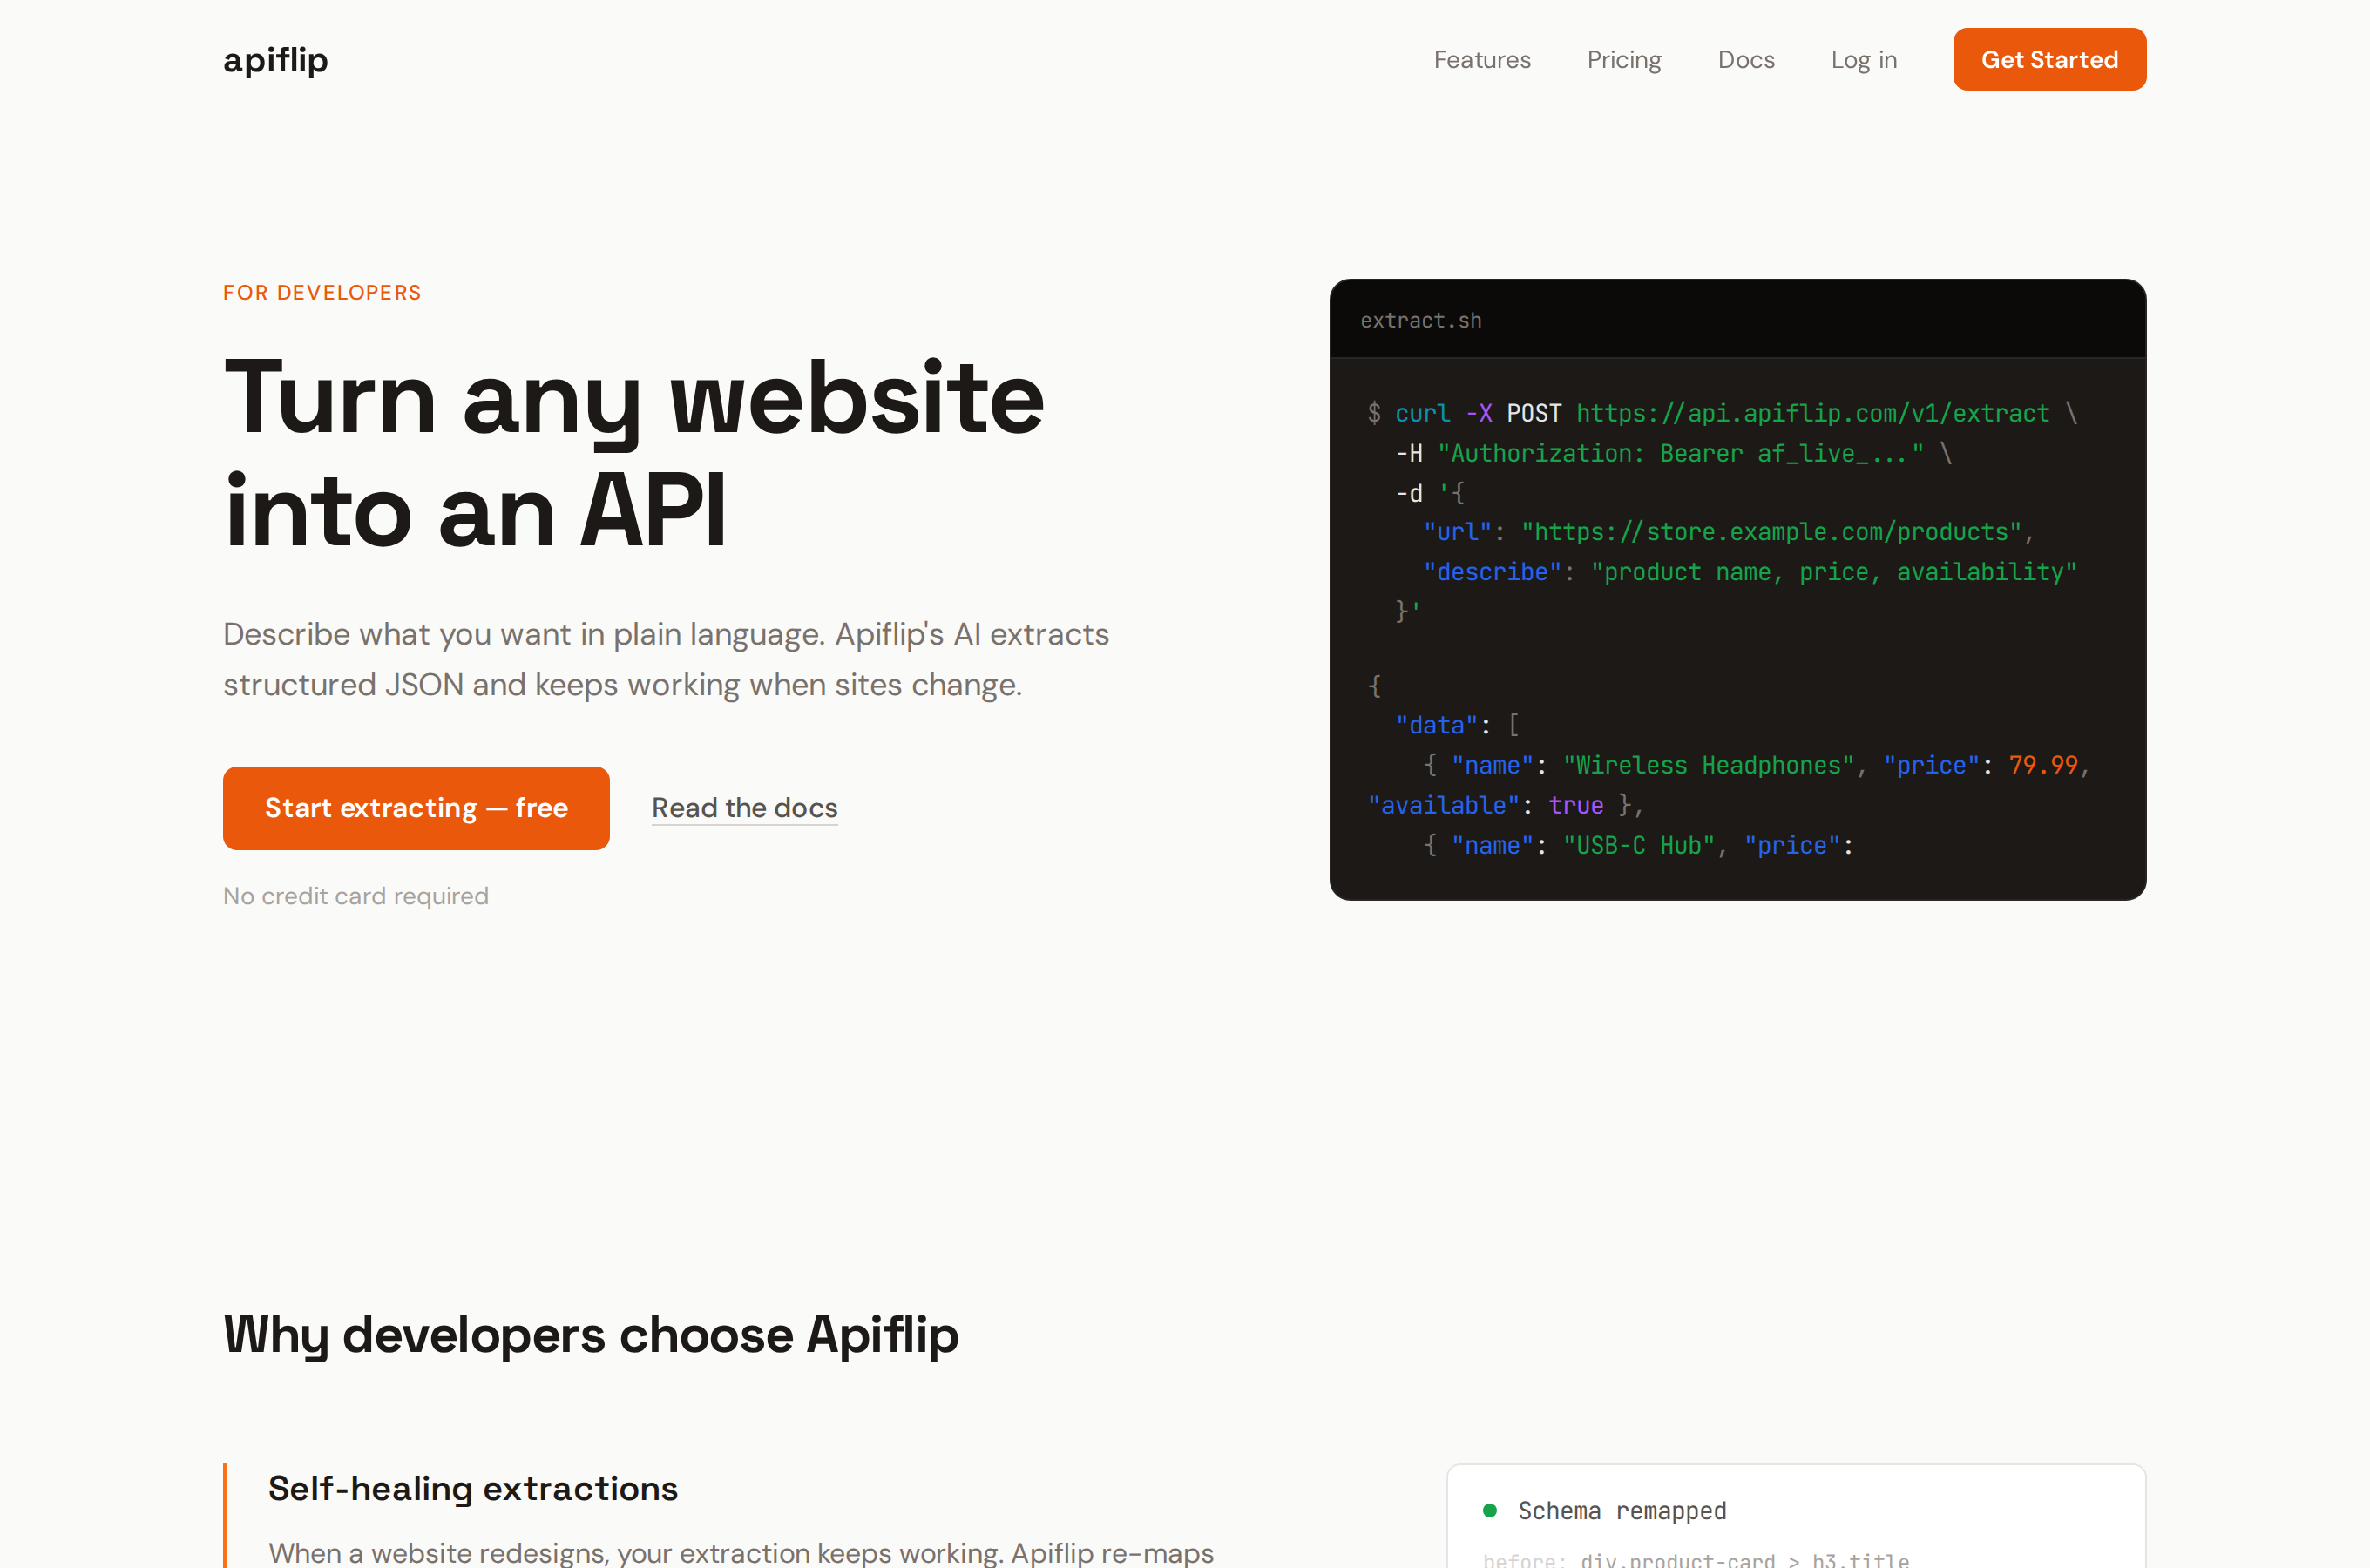The width and height of the screenshot is (2370, 1568).
Task: Click the "USB-C Hub" value
Action: point(1638,845)
